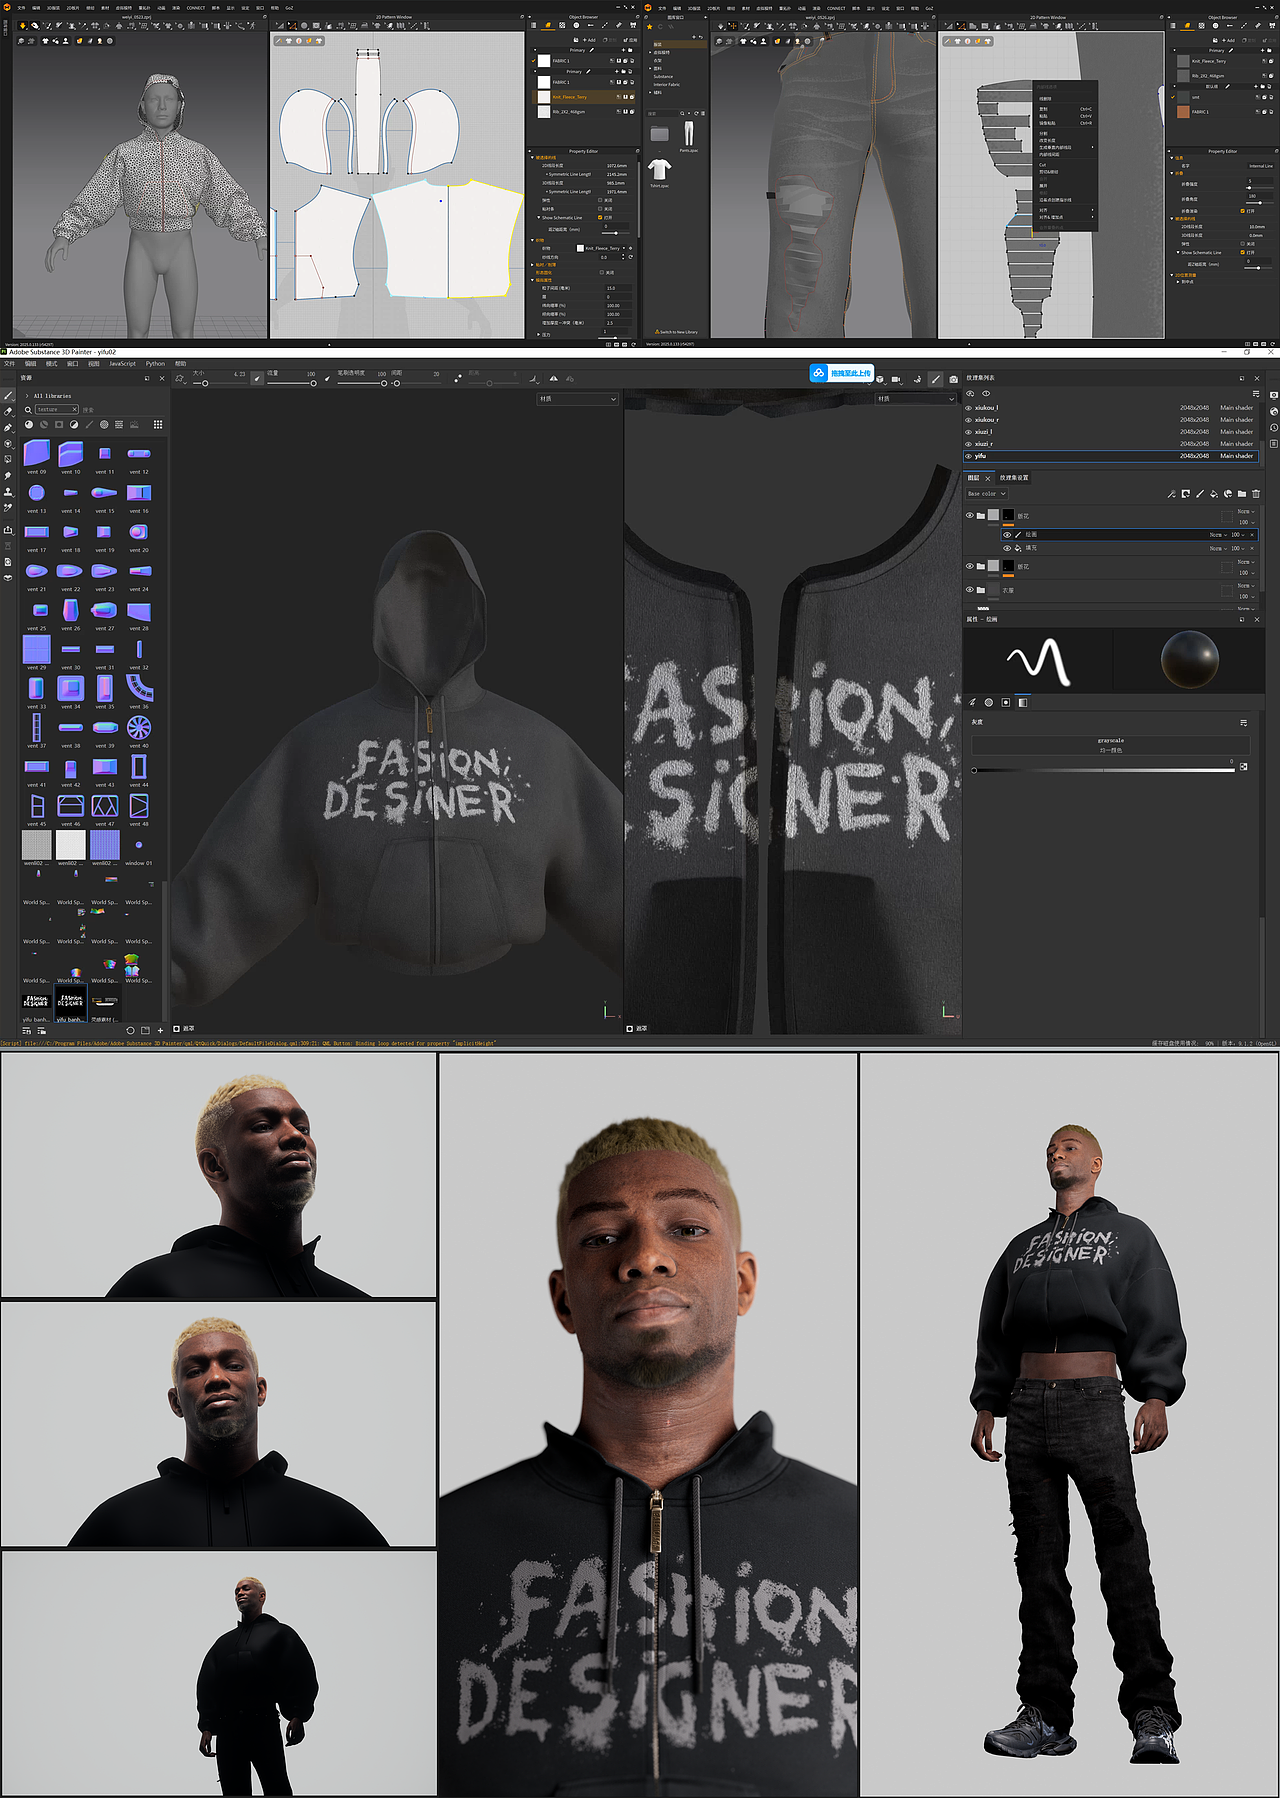Hide the 绘画 paint effect layer
Image resolution: width=1280 pixels, height=1798 pixels.
1007,535
